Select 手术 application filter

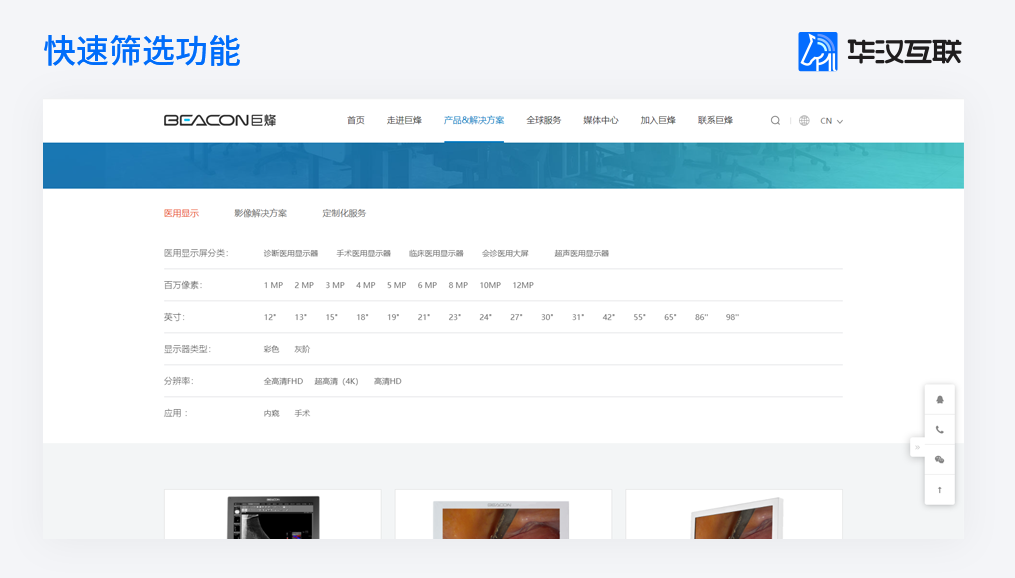click(302, 413)
